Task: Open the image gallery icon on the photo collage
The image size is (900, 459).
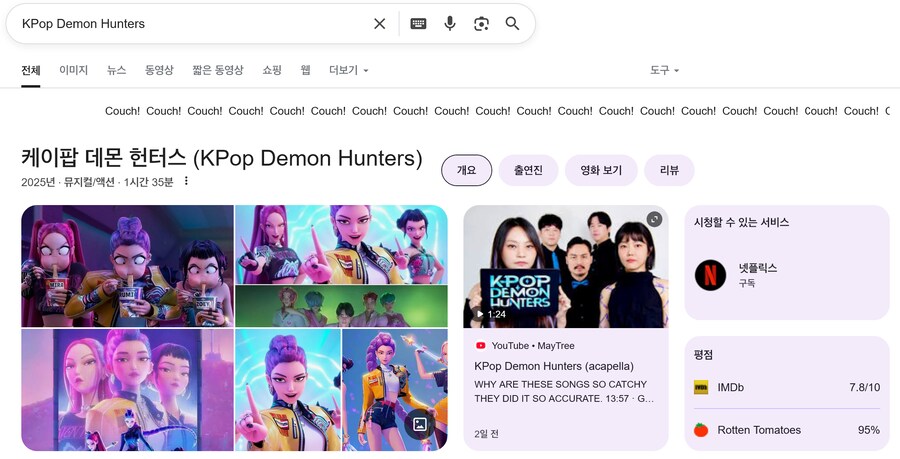Action: pos(420,425)
